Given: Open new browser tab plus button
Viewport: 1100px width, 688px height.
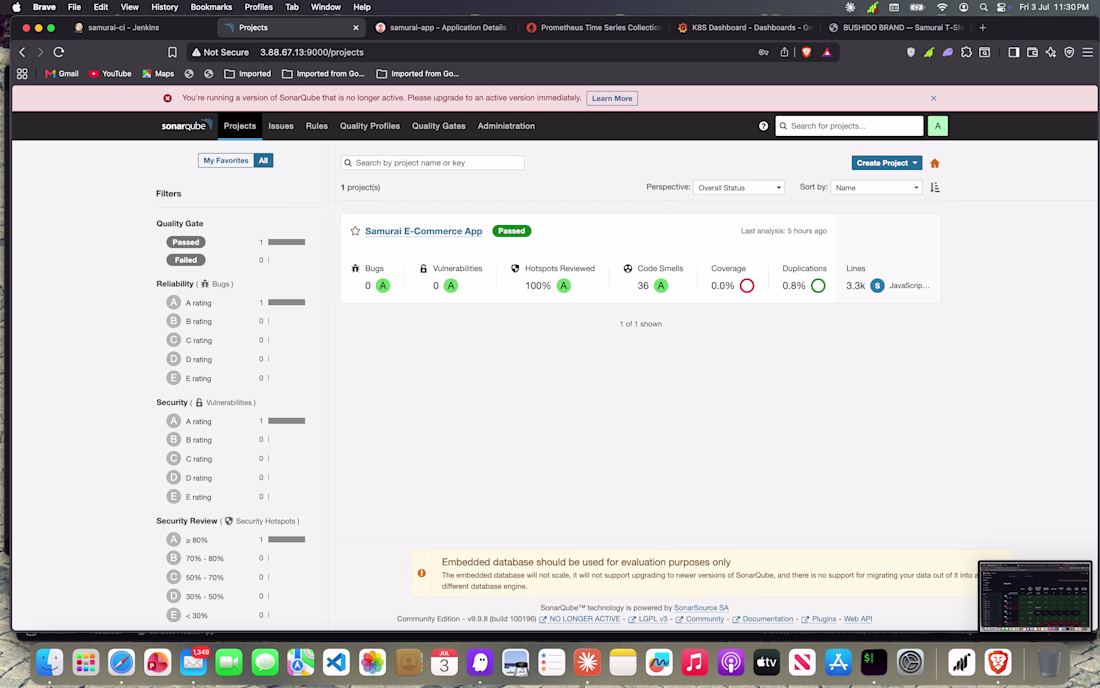Looking at the screenshot, I should click(x=982, y=27).
